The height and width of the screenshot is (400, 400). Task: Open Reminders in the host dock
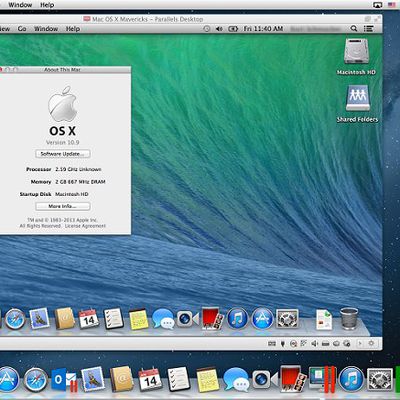coord(178,379)
